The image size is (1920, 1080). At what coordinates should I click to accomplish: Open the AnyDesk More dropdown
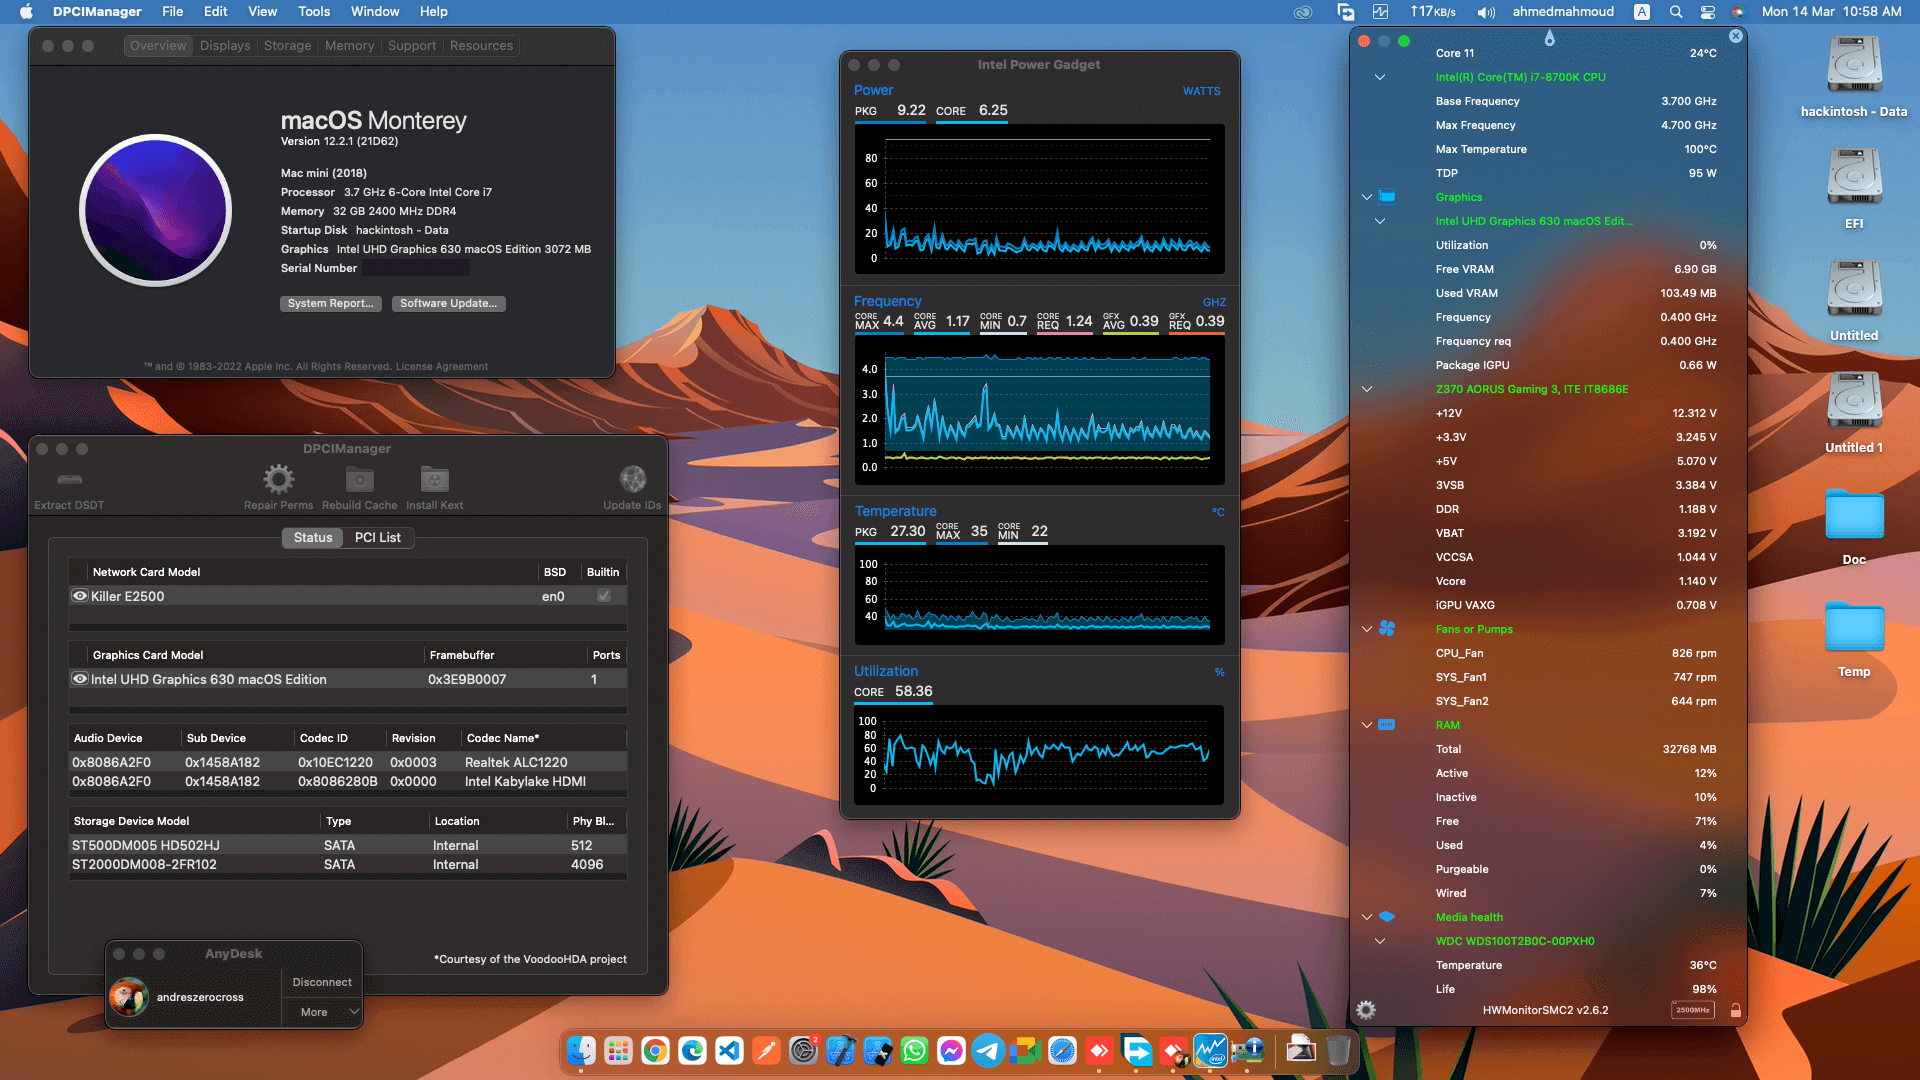point(322,1012)
